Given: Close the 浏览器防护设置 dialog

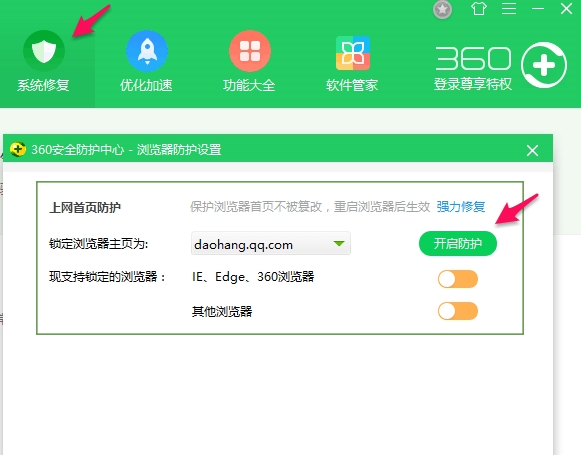Looking at the screenshot, I should coord(532,150).
